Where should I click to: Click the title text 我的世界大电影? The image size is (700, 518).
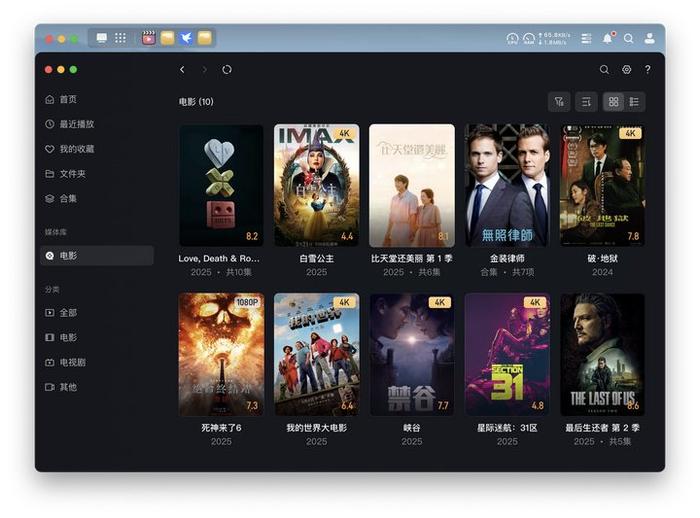tap(317, 428)
